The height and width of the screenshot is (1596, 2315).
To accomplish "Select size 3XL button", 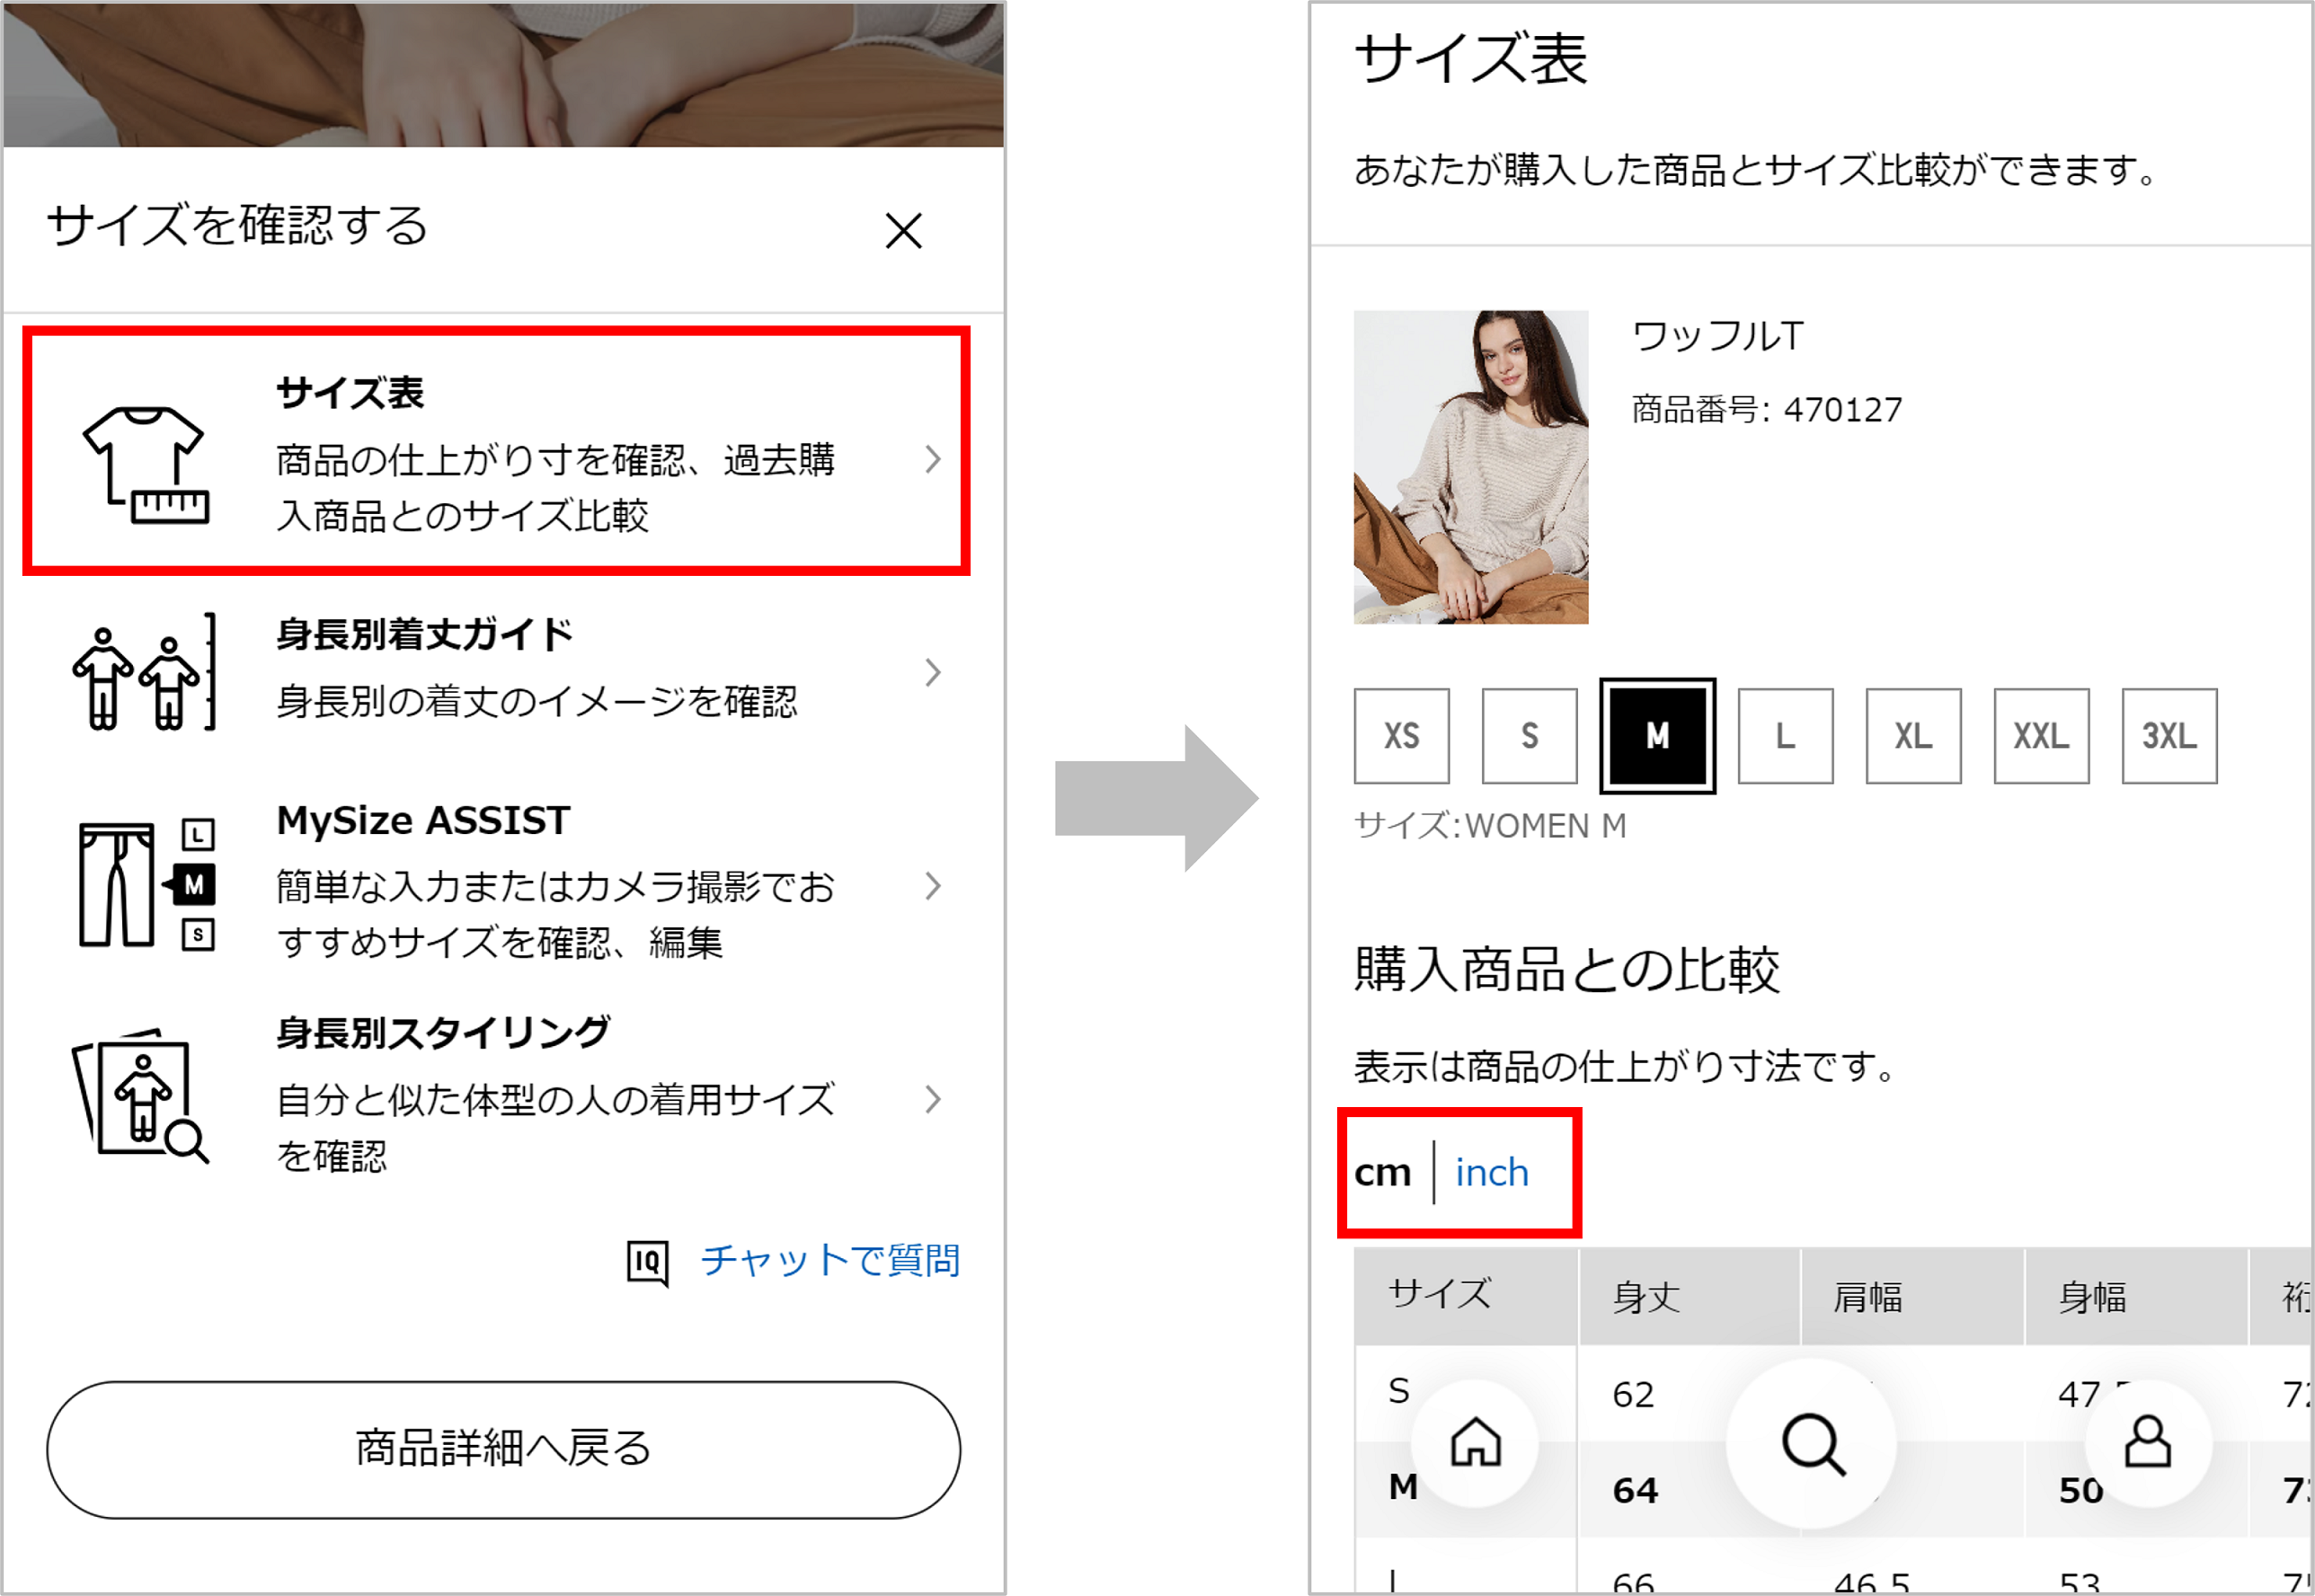I will tap(2169, 736).
